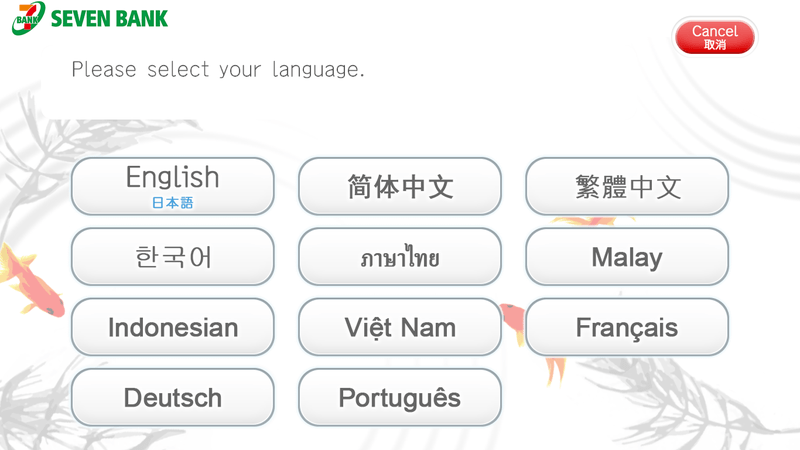The width and height of the screenshot is (800, 450).
Task: Choose the Việt Nam language button
Action: coord(400,327)
